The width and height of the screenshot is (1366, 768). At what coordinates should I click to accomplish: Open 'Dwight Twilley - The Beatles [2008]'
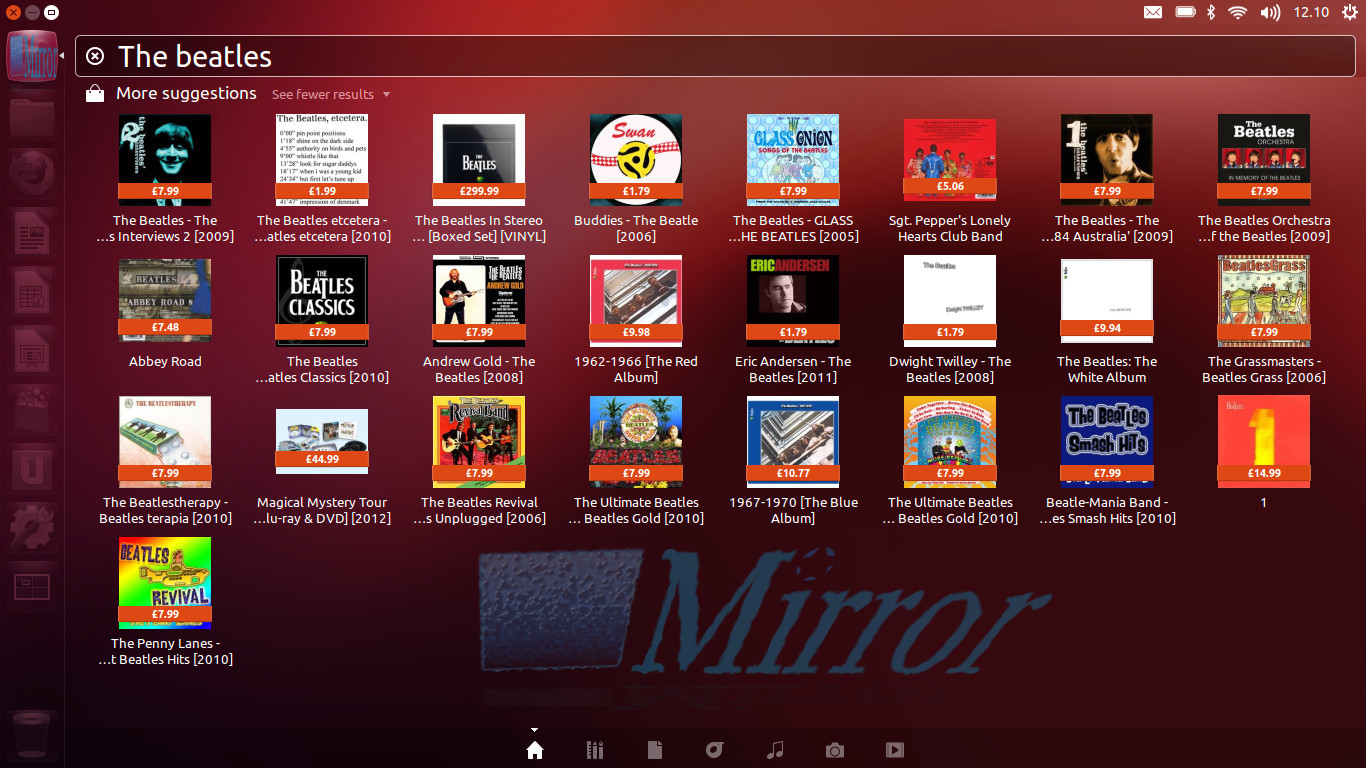click(x=950, y=319)
